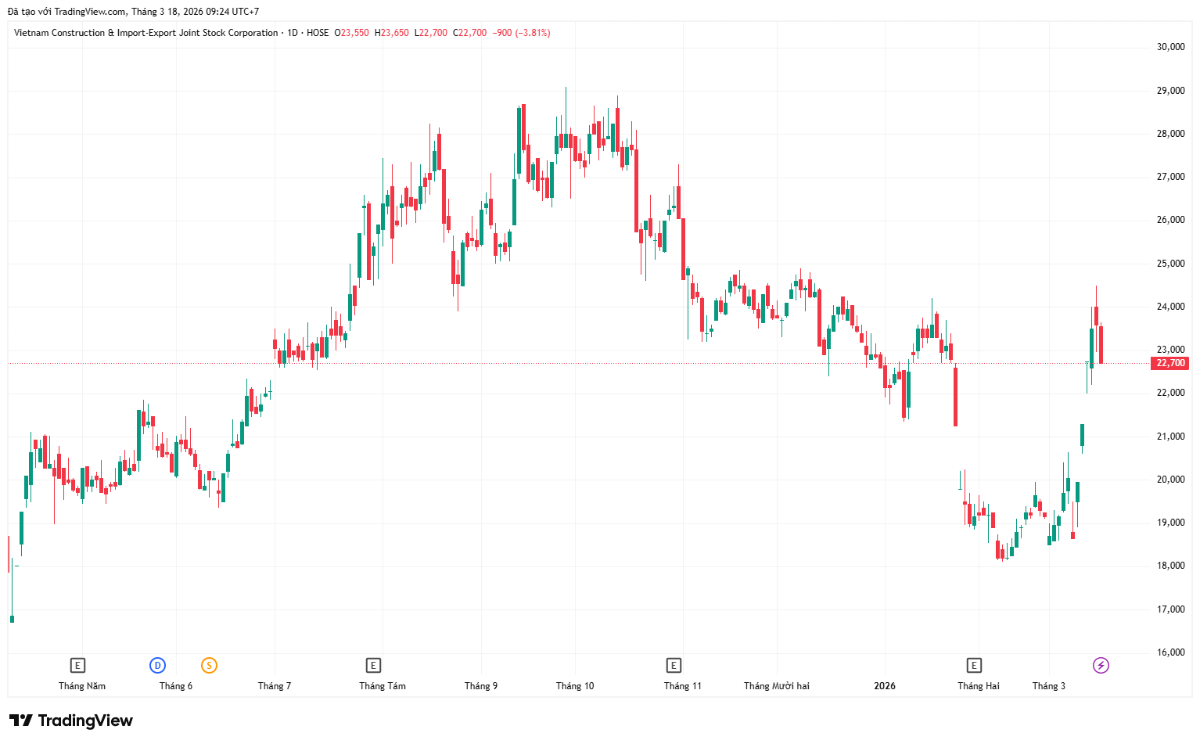The height and width of the screenshot is (744, 1200).
Task: Click the 30,000 price axis label
Action: (x=1170, y=47)
